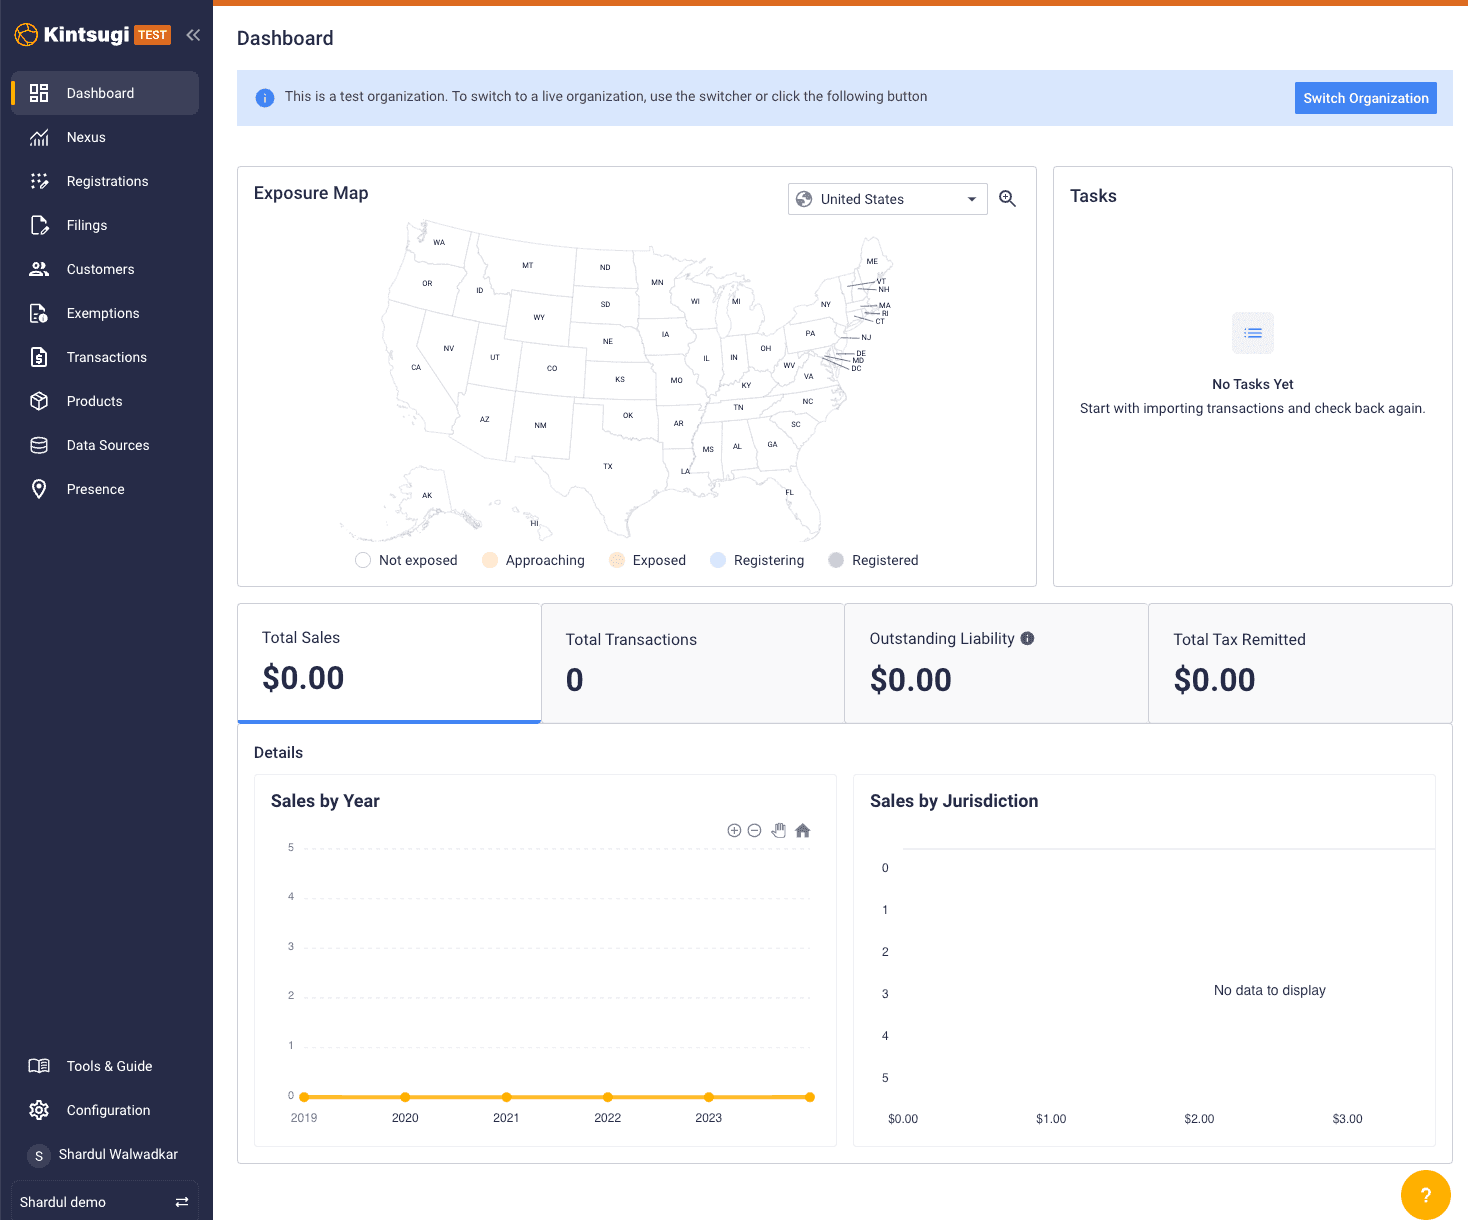Screen dimensions: 1468x1220
Task: Navigate to Customers page
Action: [x=105, y=269]
